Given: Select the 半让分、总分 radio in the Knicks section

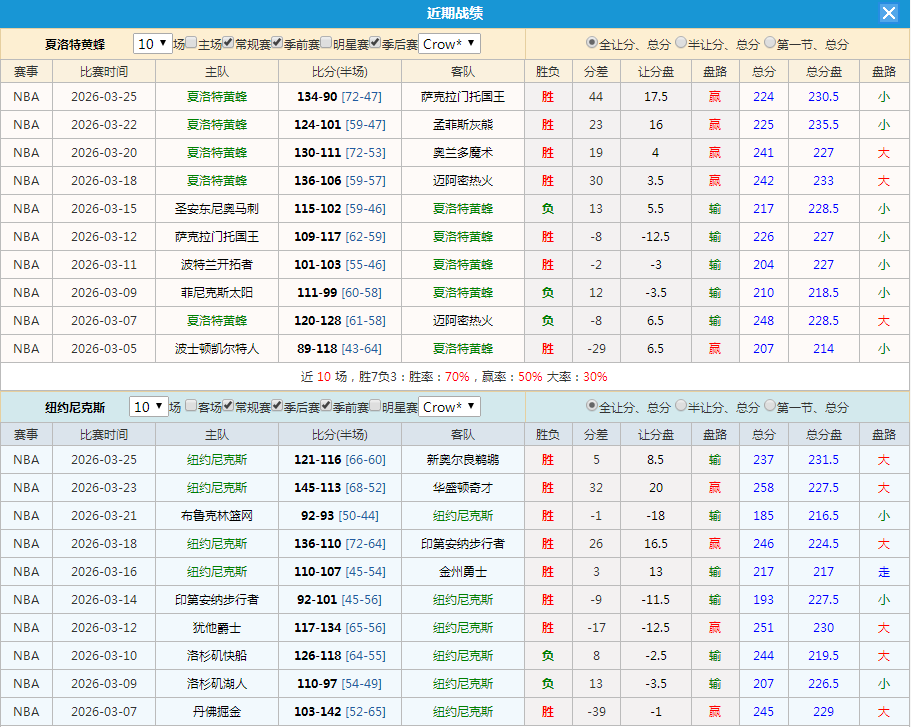Looking at the screenshot, I should (680, 407).
